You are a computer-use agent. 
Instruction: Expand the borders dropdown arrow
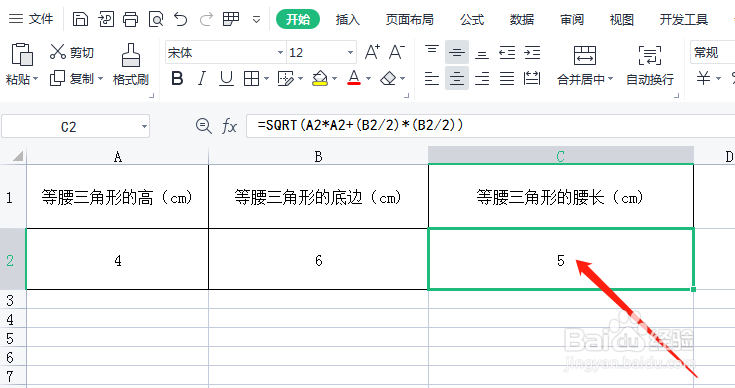click(266, 79)
